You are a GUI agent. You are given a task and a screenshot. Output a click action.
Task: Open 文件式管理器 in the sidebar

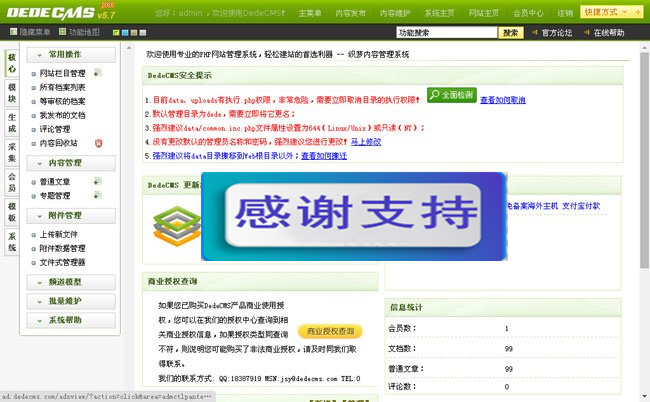coord(62,262)
